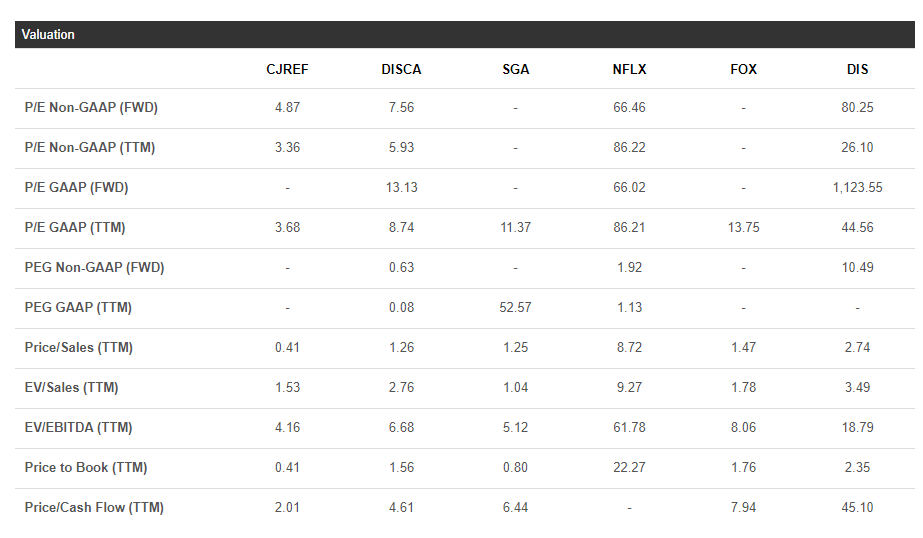Click the CJREF column header
This screenshot has height=538, width=923.
pyautogui.click(x=287, y=69)
